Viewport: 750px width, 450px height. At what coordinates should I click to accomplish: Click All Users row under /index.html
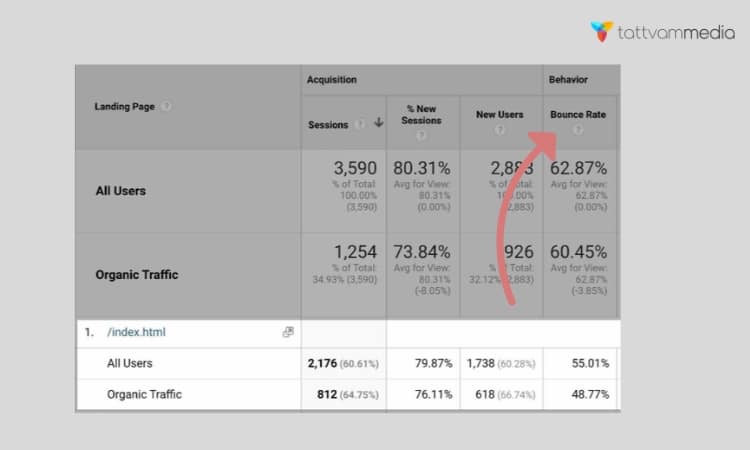pos(130,363)
